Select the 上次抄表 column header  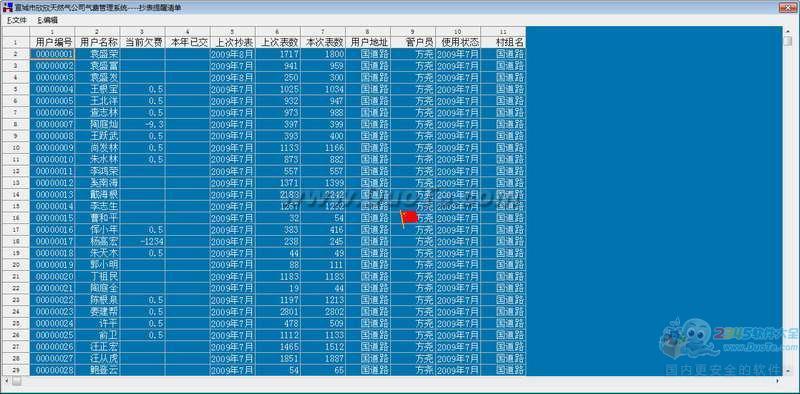(233, 42)
